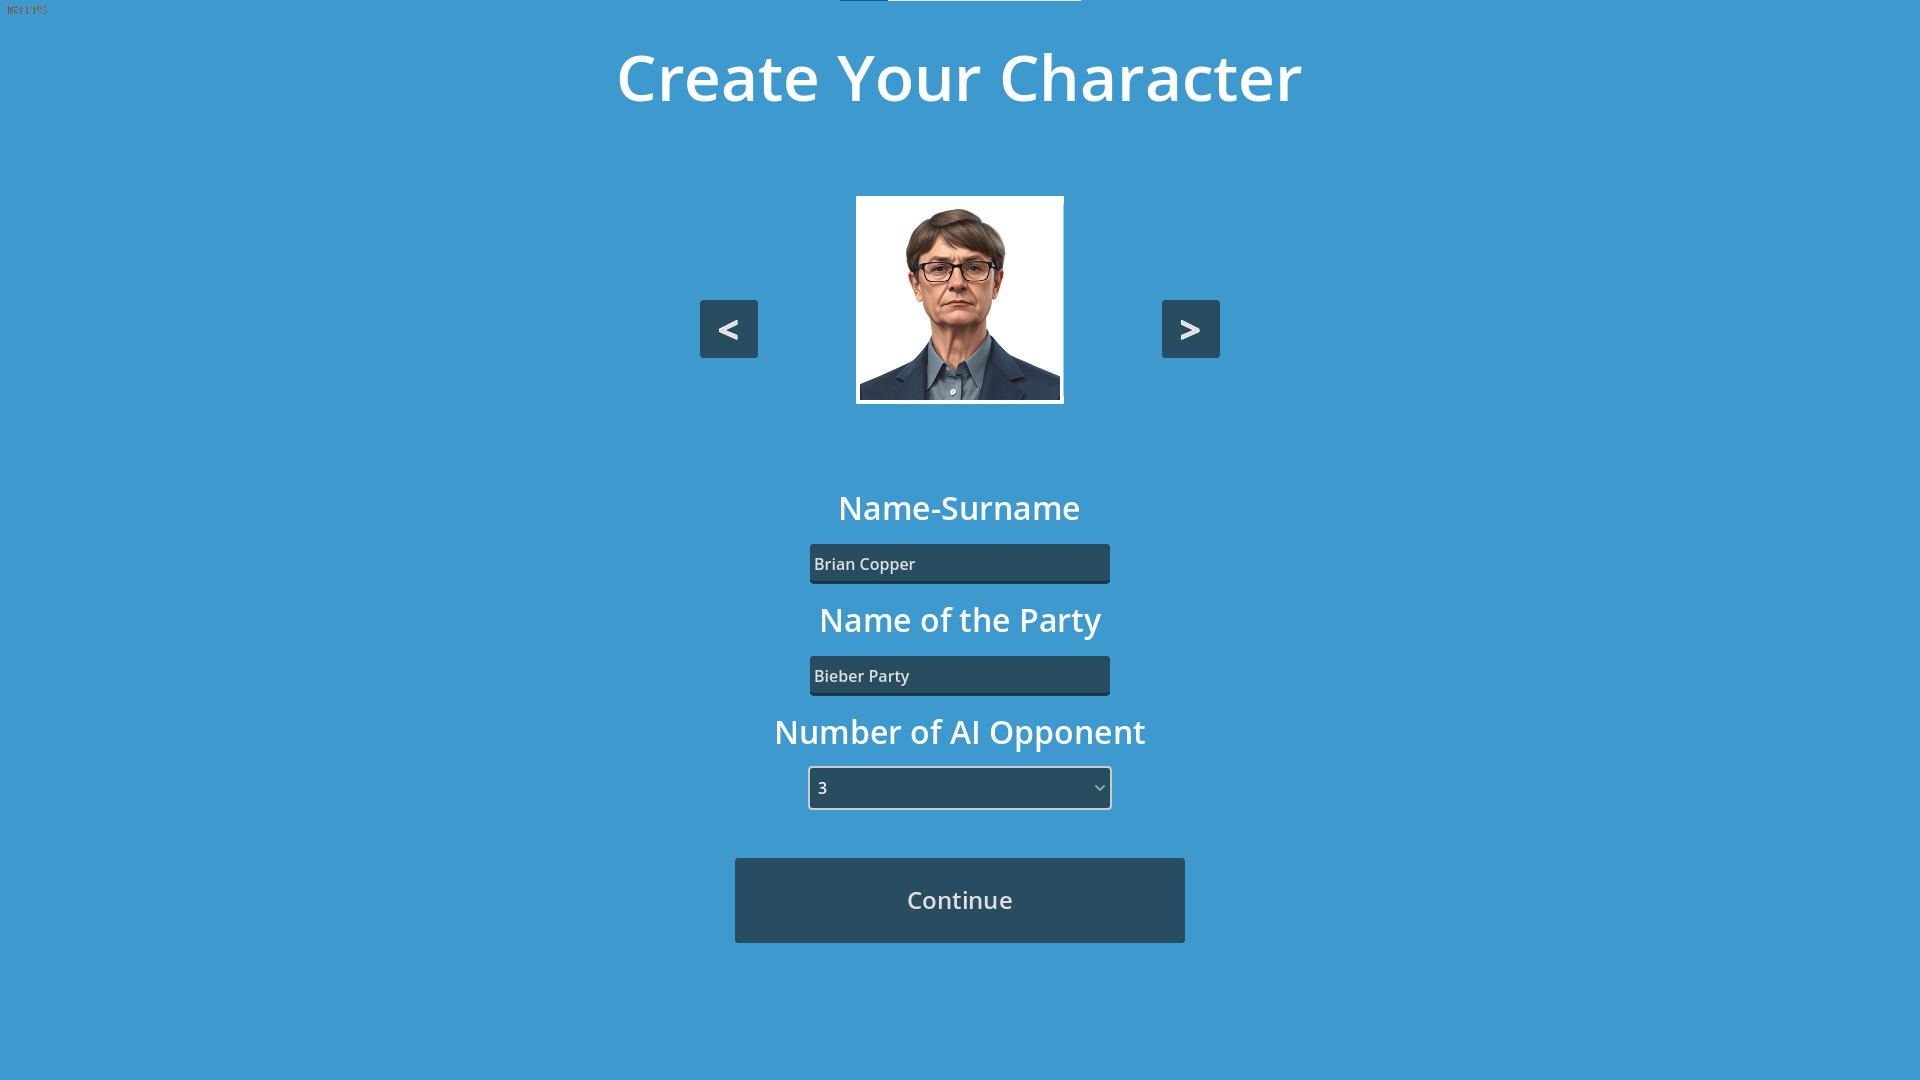Click the FPS counter in the corner

tap(27, 10)
